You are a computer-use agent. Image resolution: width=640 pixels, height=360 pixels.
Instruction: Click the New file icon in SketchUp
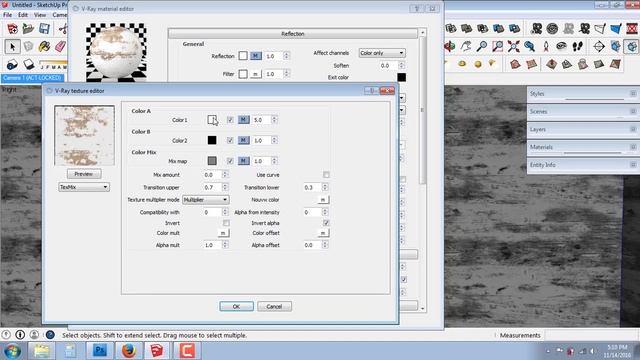tap(12, 29)
